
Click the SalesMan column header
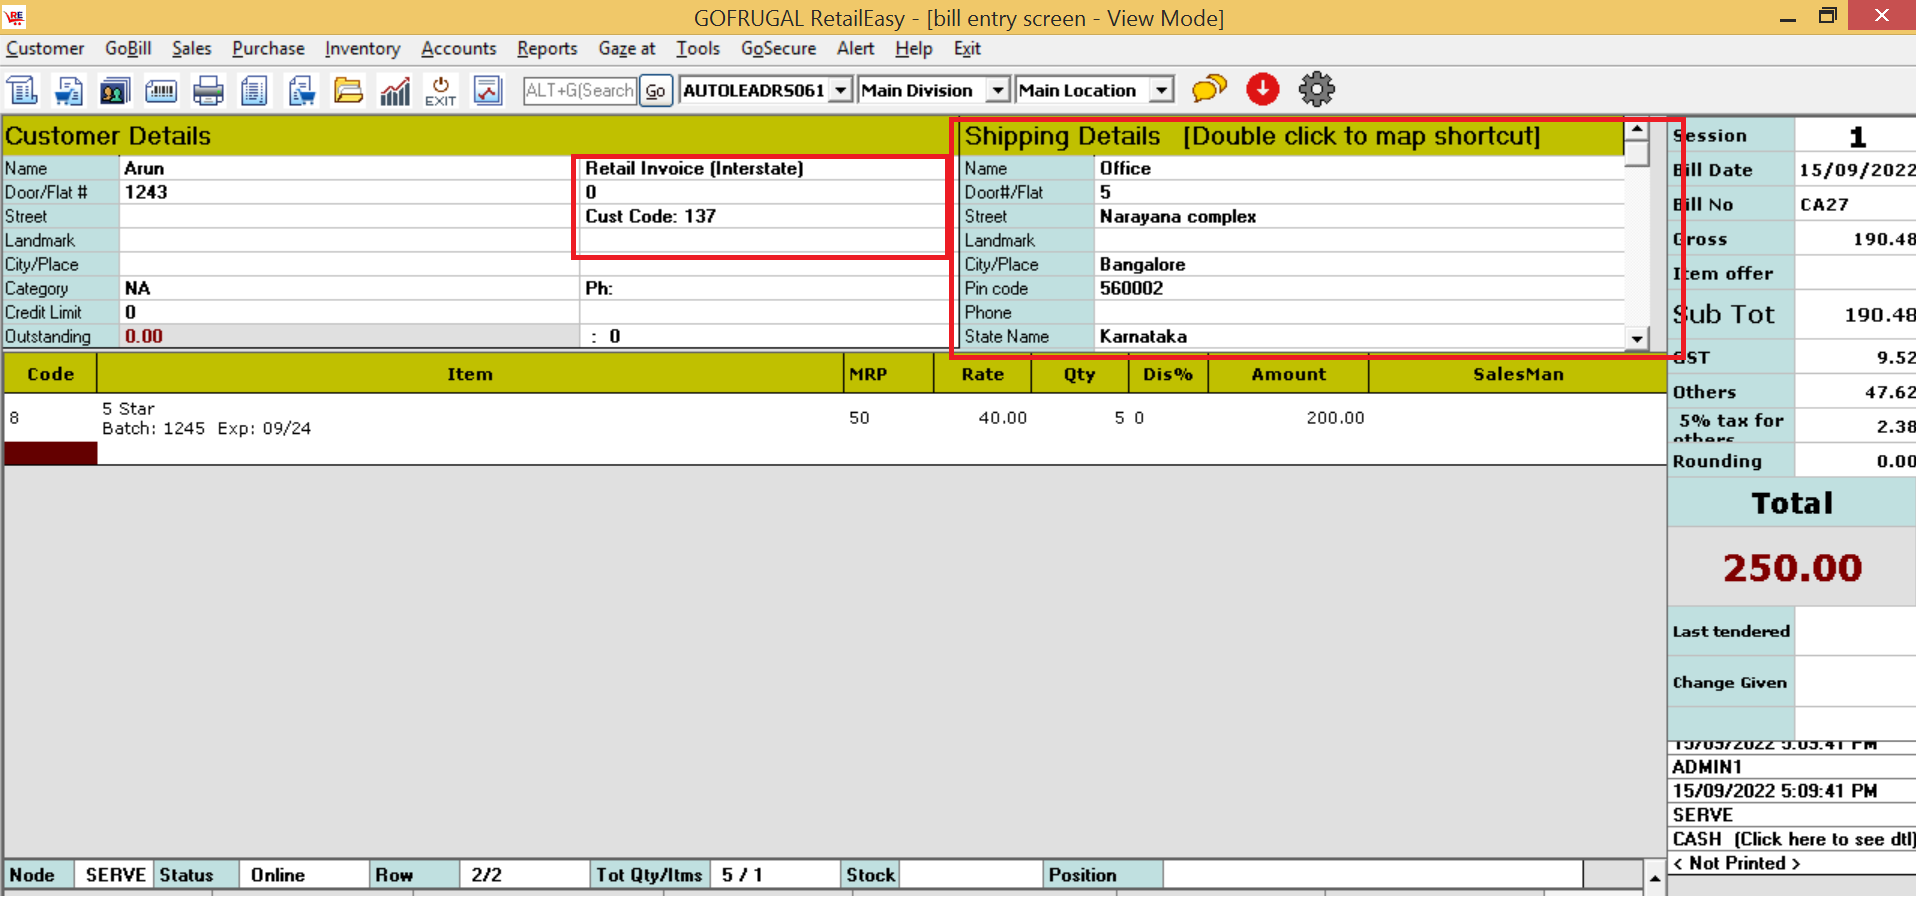1517,374
